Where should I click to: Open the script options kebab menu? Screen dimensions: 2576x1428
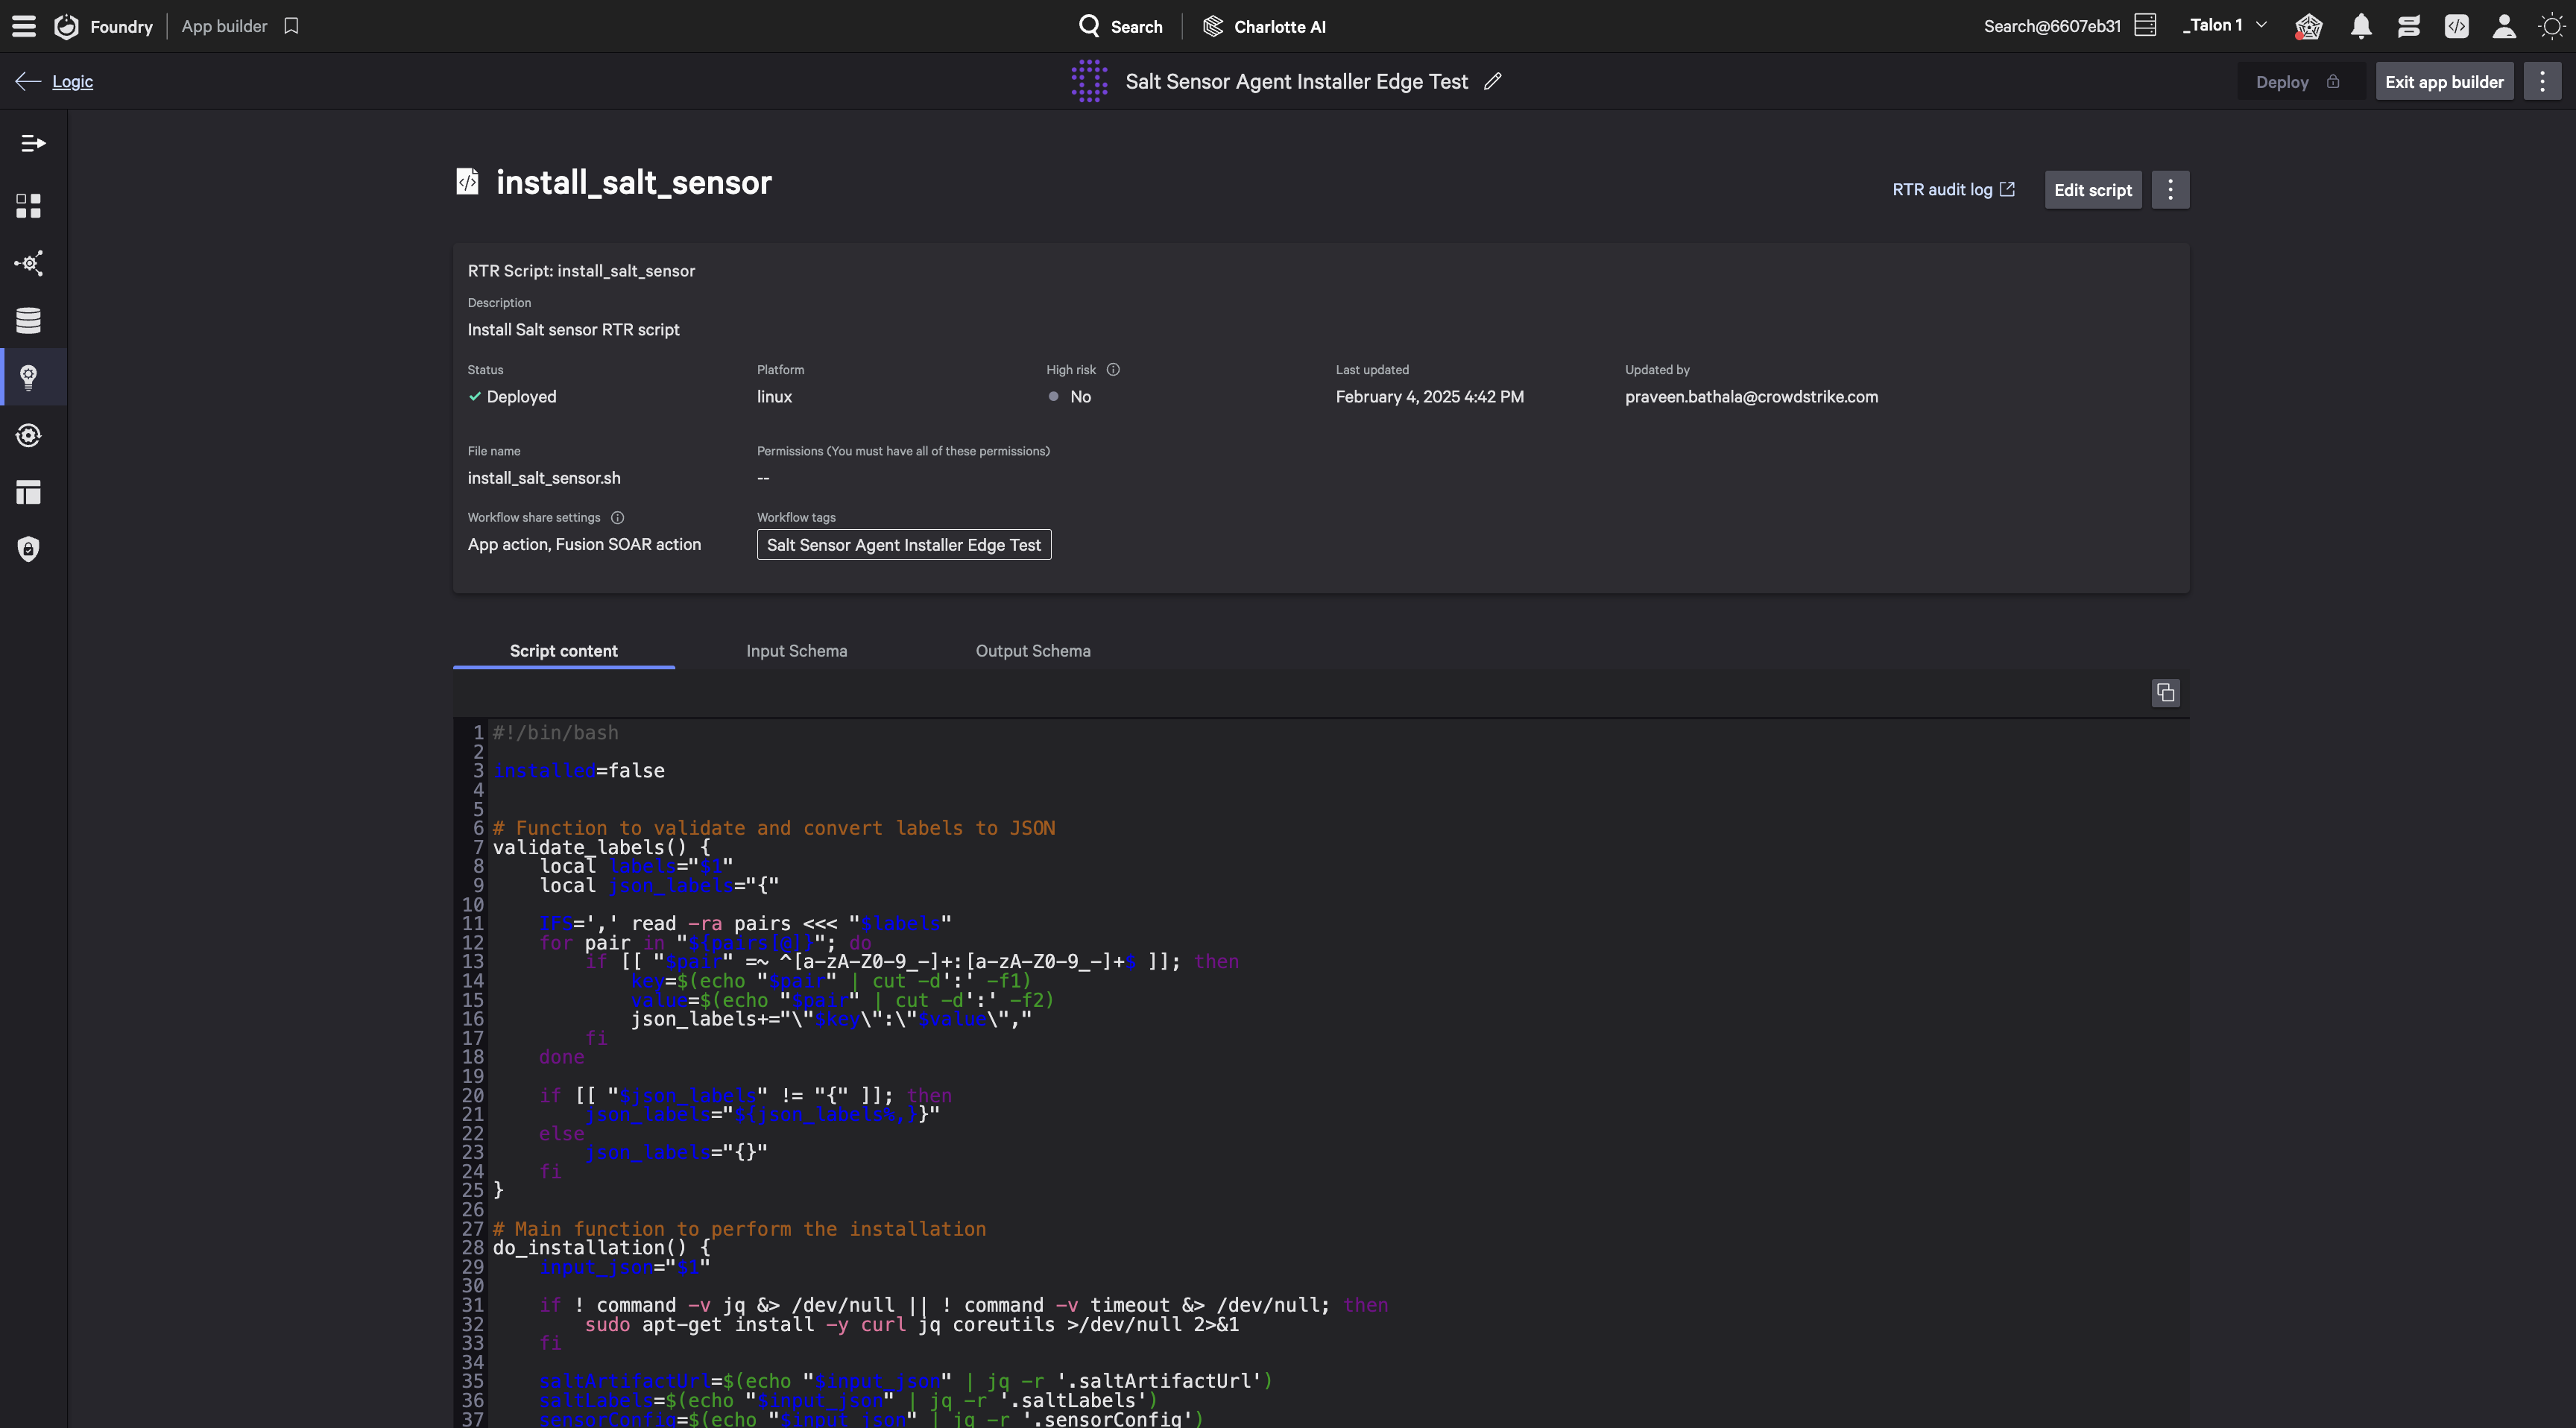point(2170,190)
